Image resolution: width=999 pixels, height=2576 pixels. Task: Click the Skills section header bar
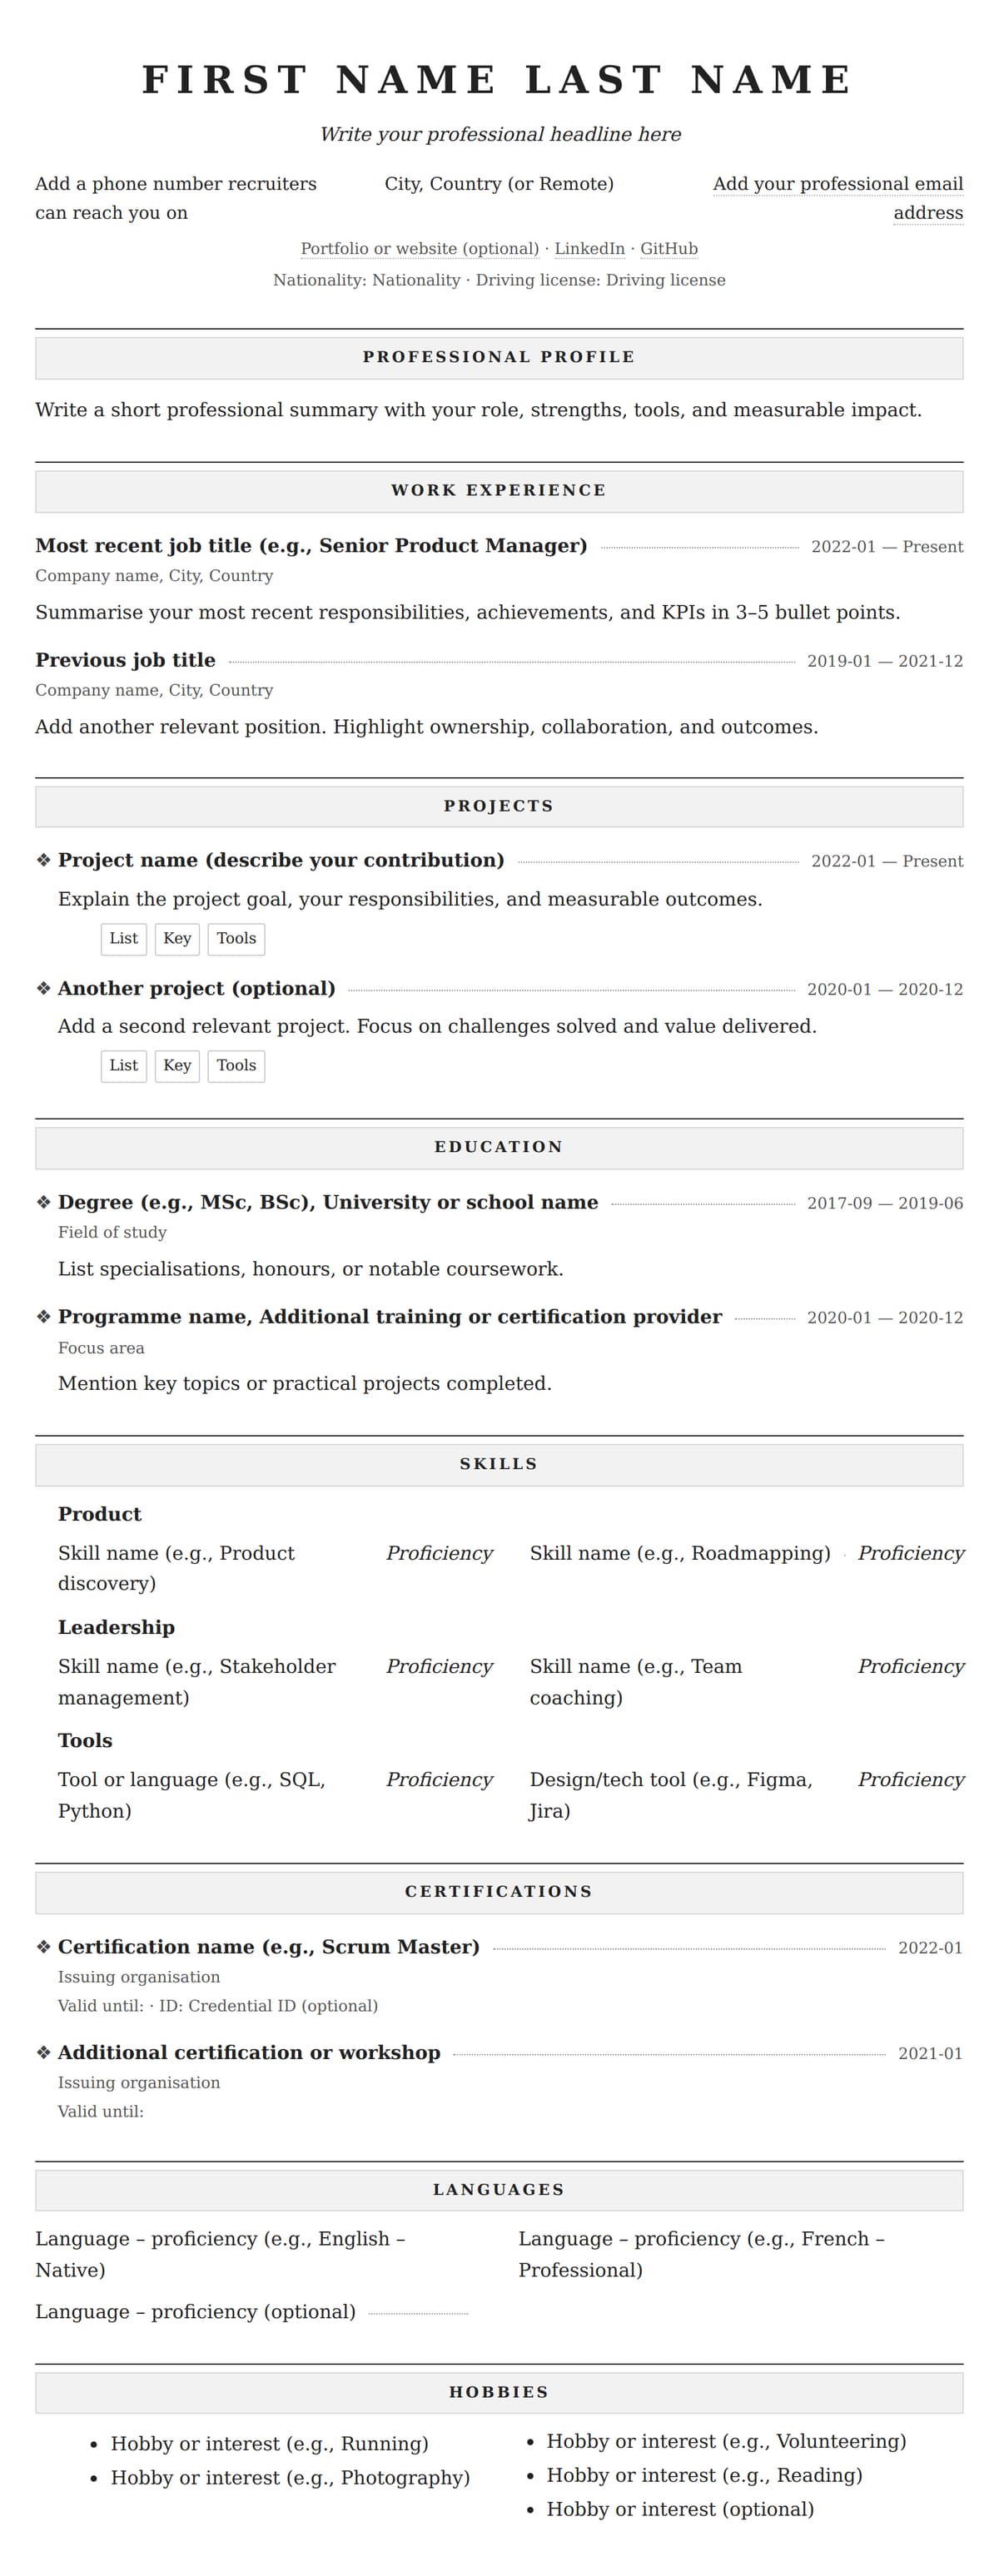point(499,1464)
